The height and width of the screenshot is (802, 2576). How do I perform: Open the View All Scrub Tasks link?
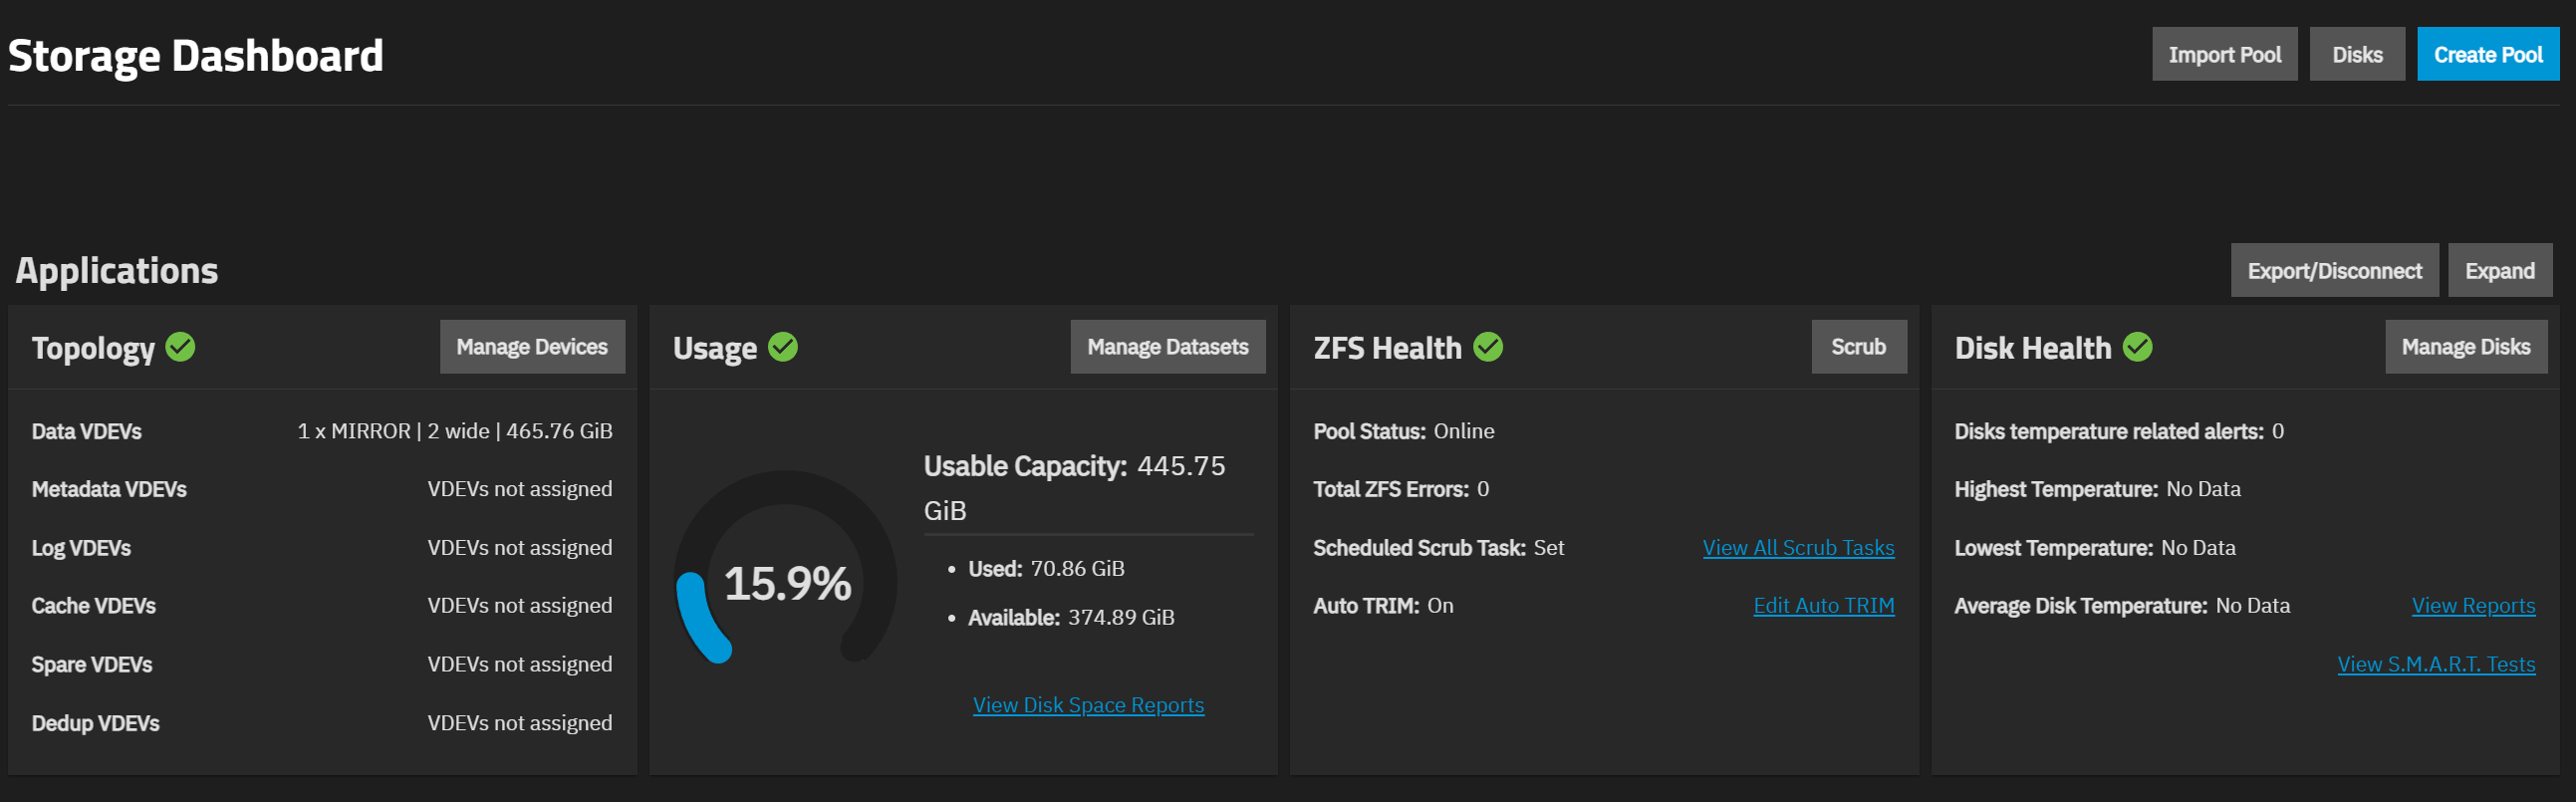point(1798,548)
